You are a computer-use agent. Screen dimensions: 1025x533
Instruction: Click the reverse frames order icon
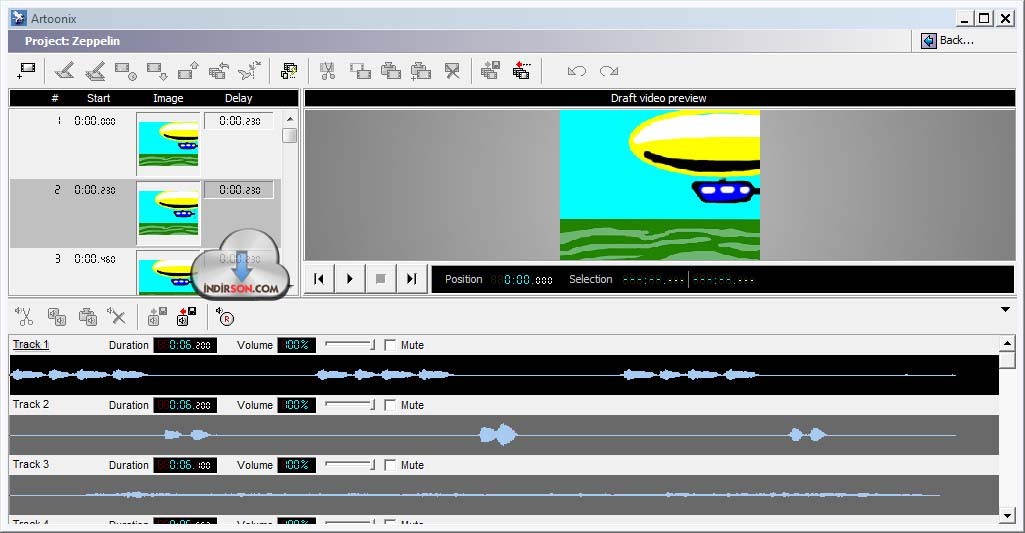[x=219, y=71]
